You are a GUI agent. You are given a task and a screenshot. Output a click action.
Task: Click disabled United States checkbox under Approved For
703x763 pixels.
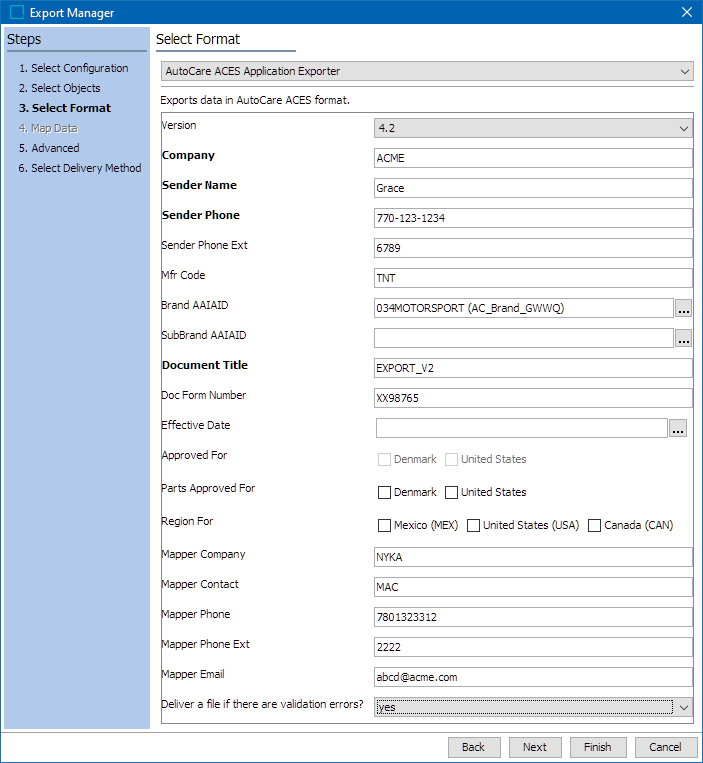click(451, 459)
